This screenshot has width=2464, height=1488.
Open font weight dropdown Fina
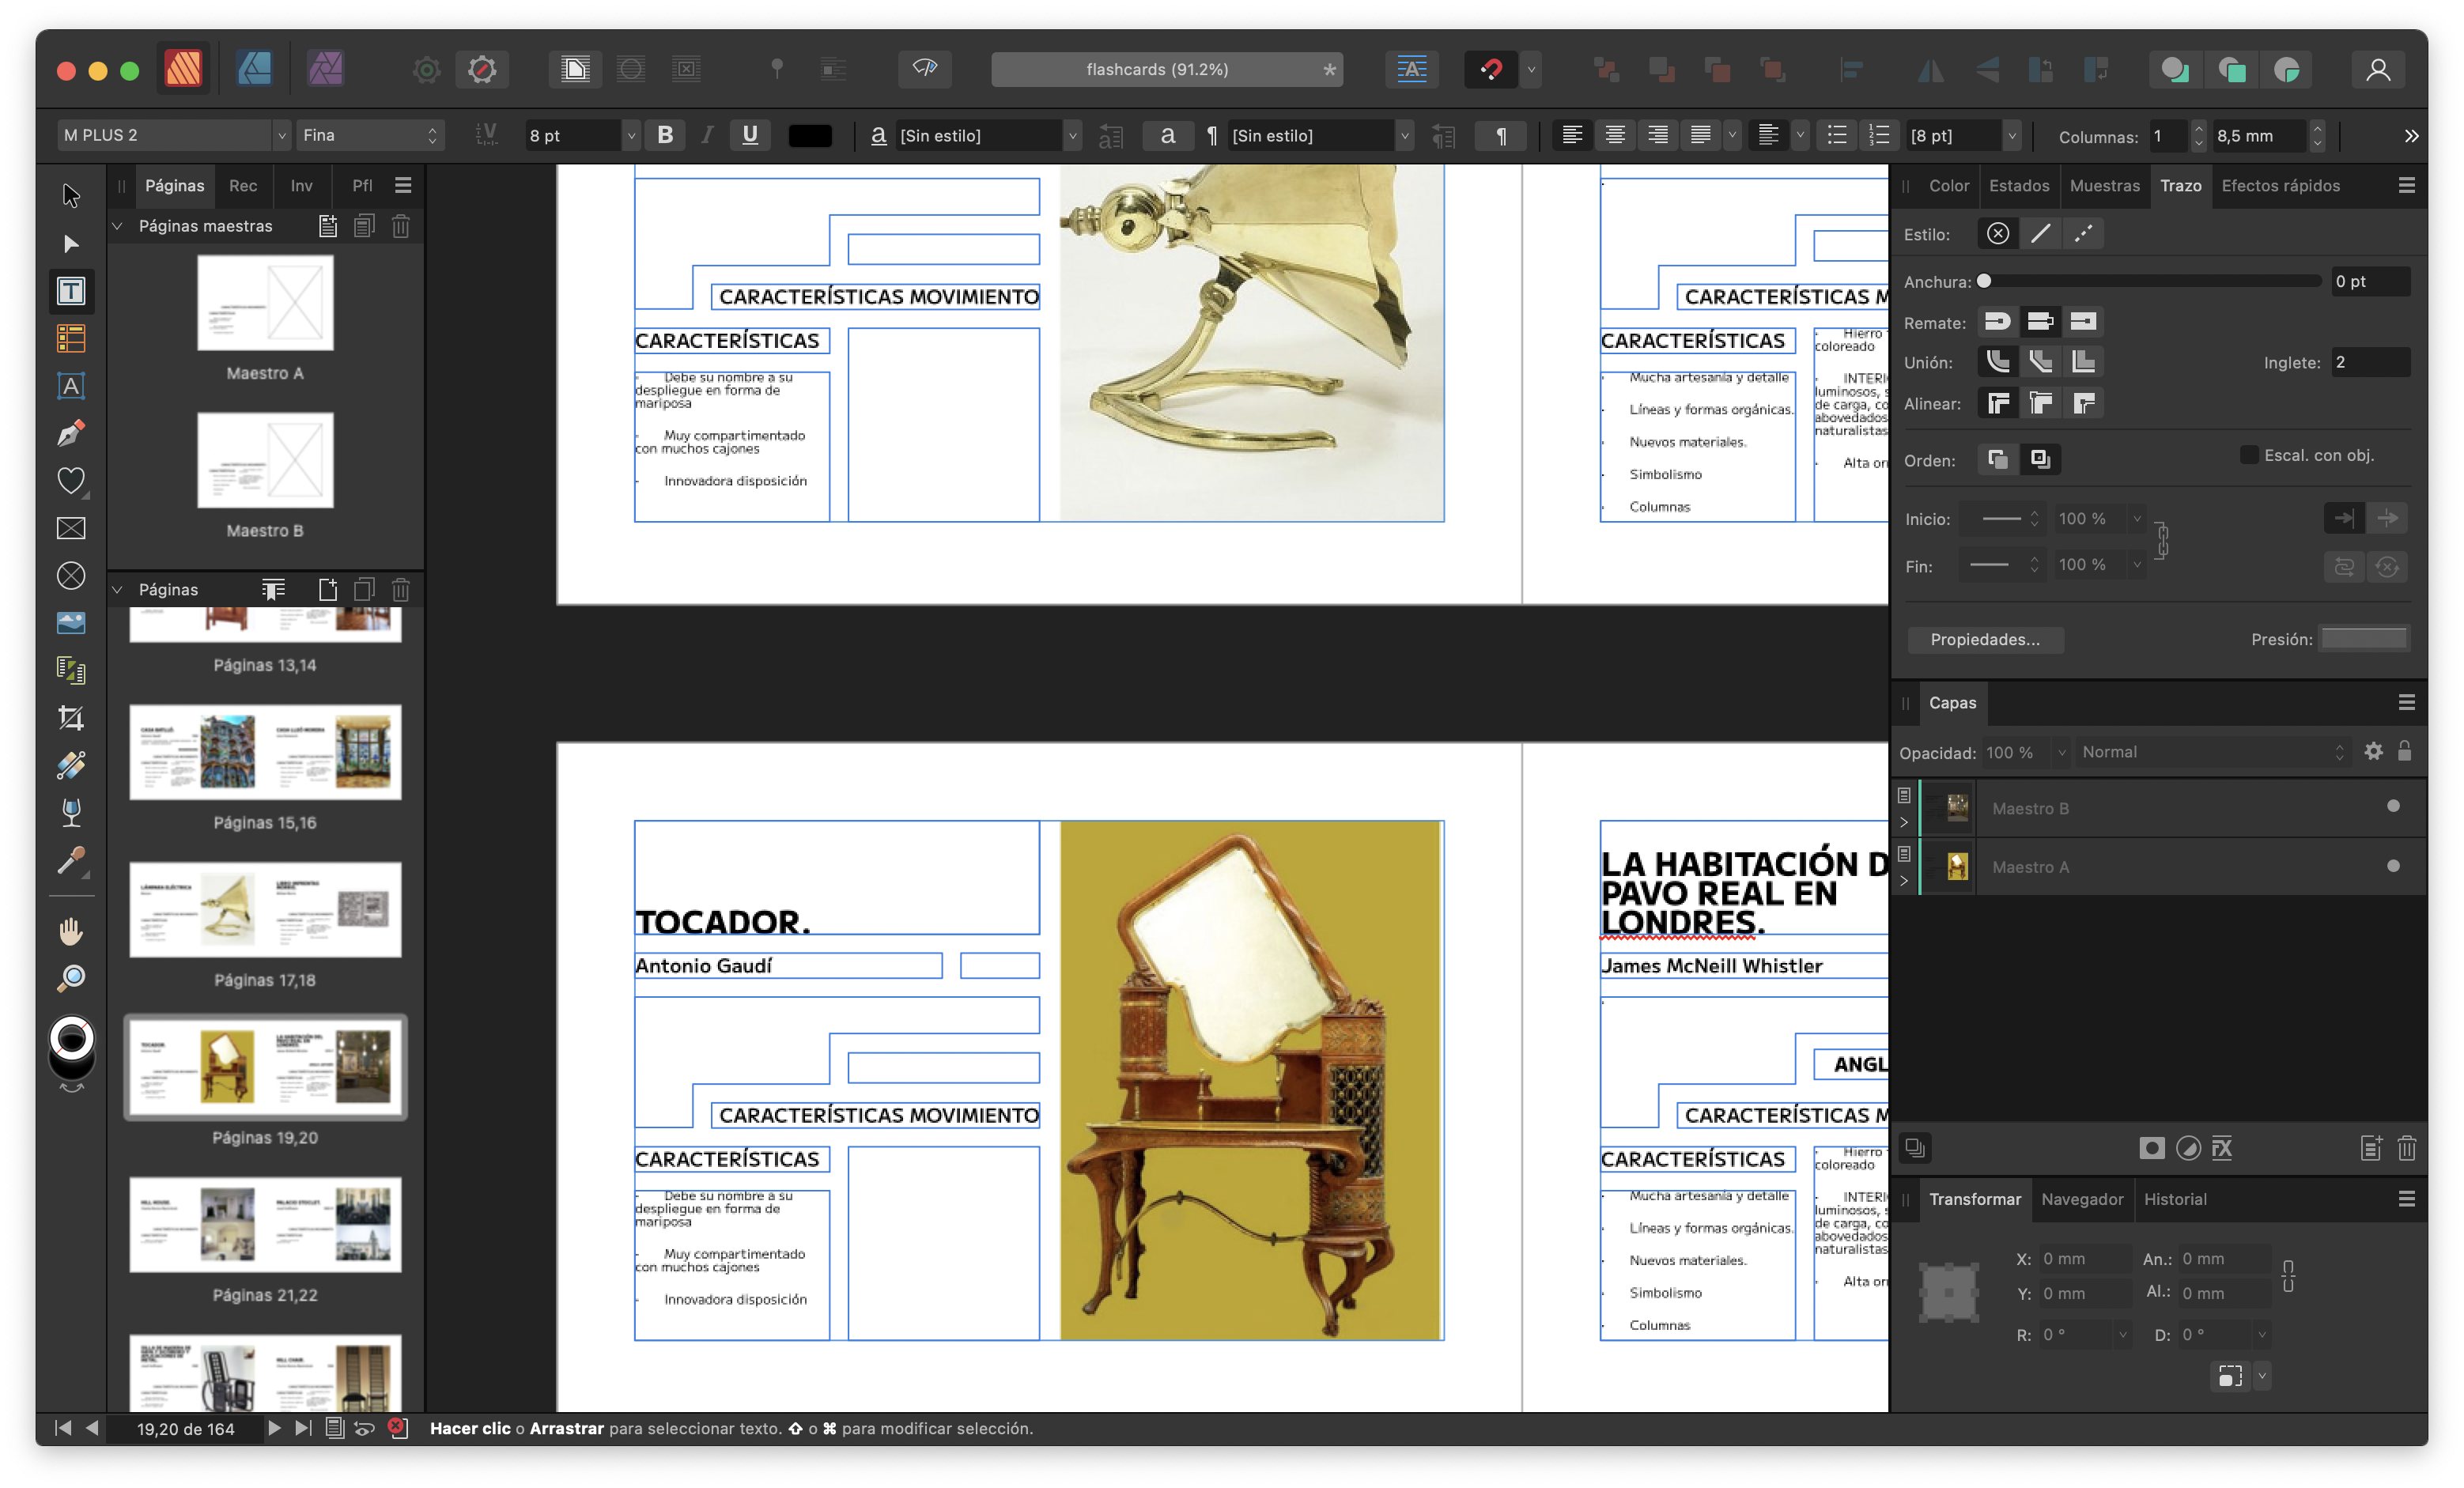coord(369,135)
